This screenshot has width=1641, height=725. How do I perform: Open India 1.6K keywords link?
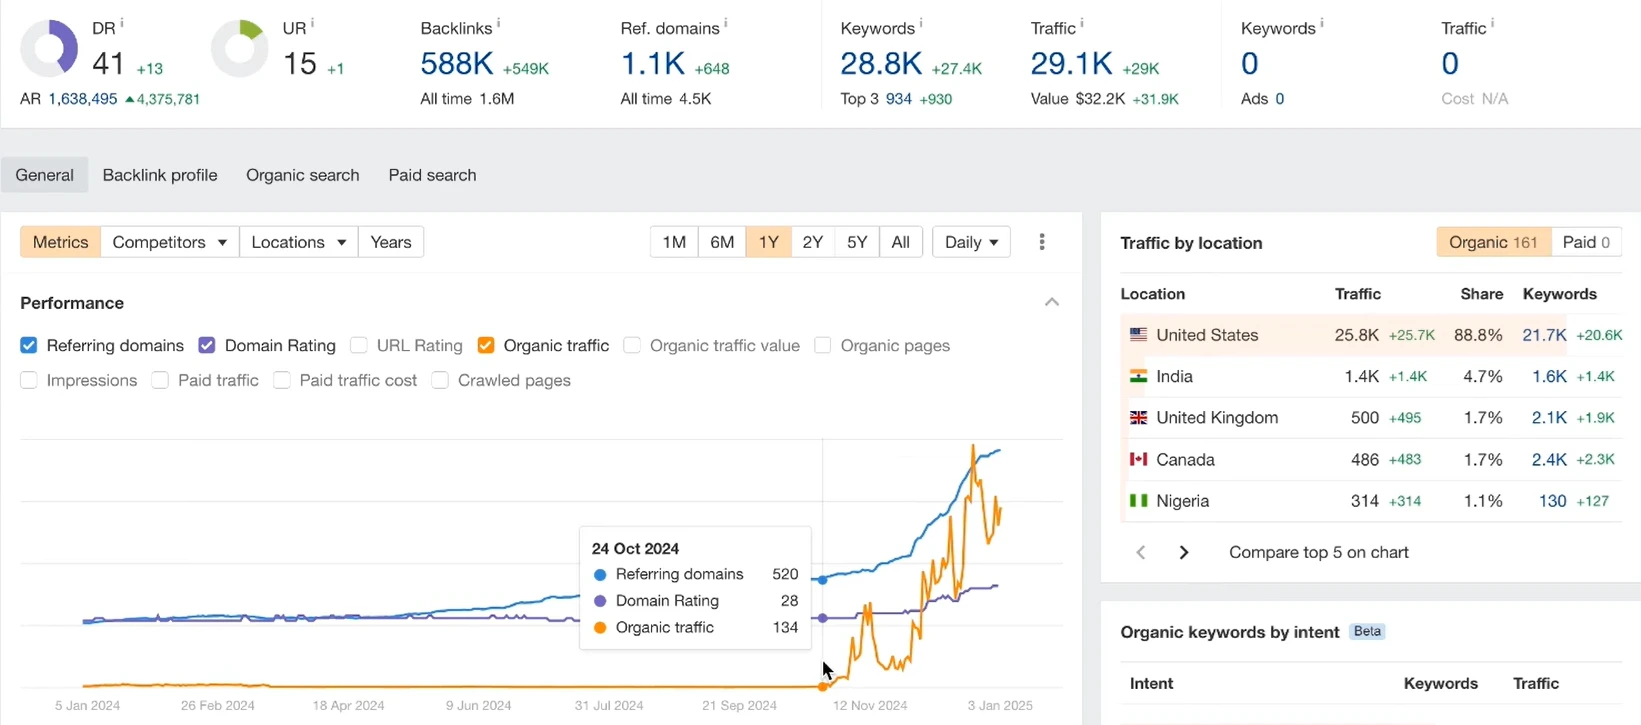click(1549, 376)
